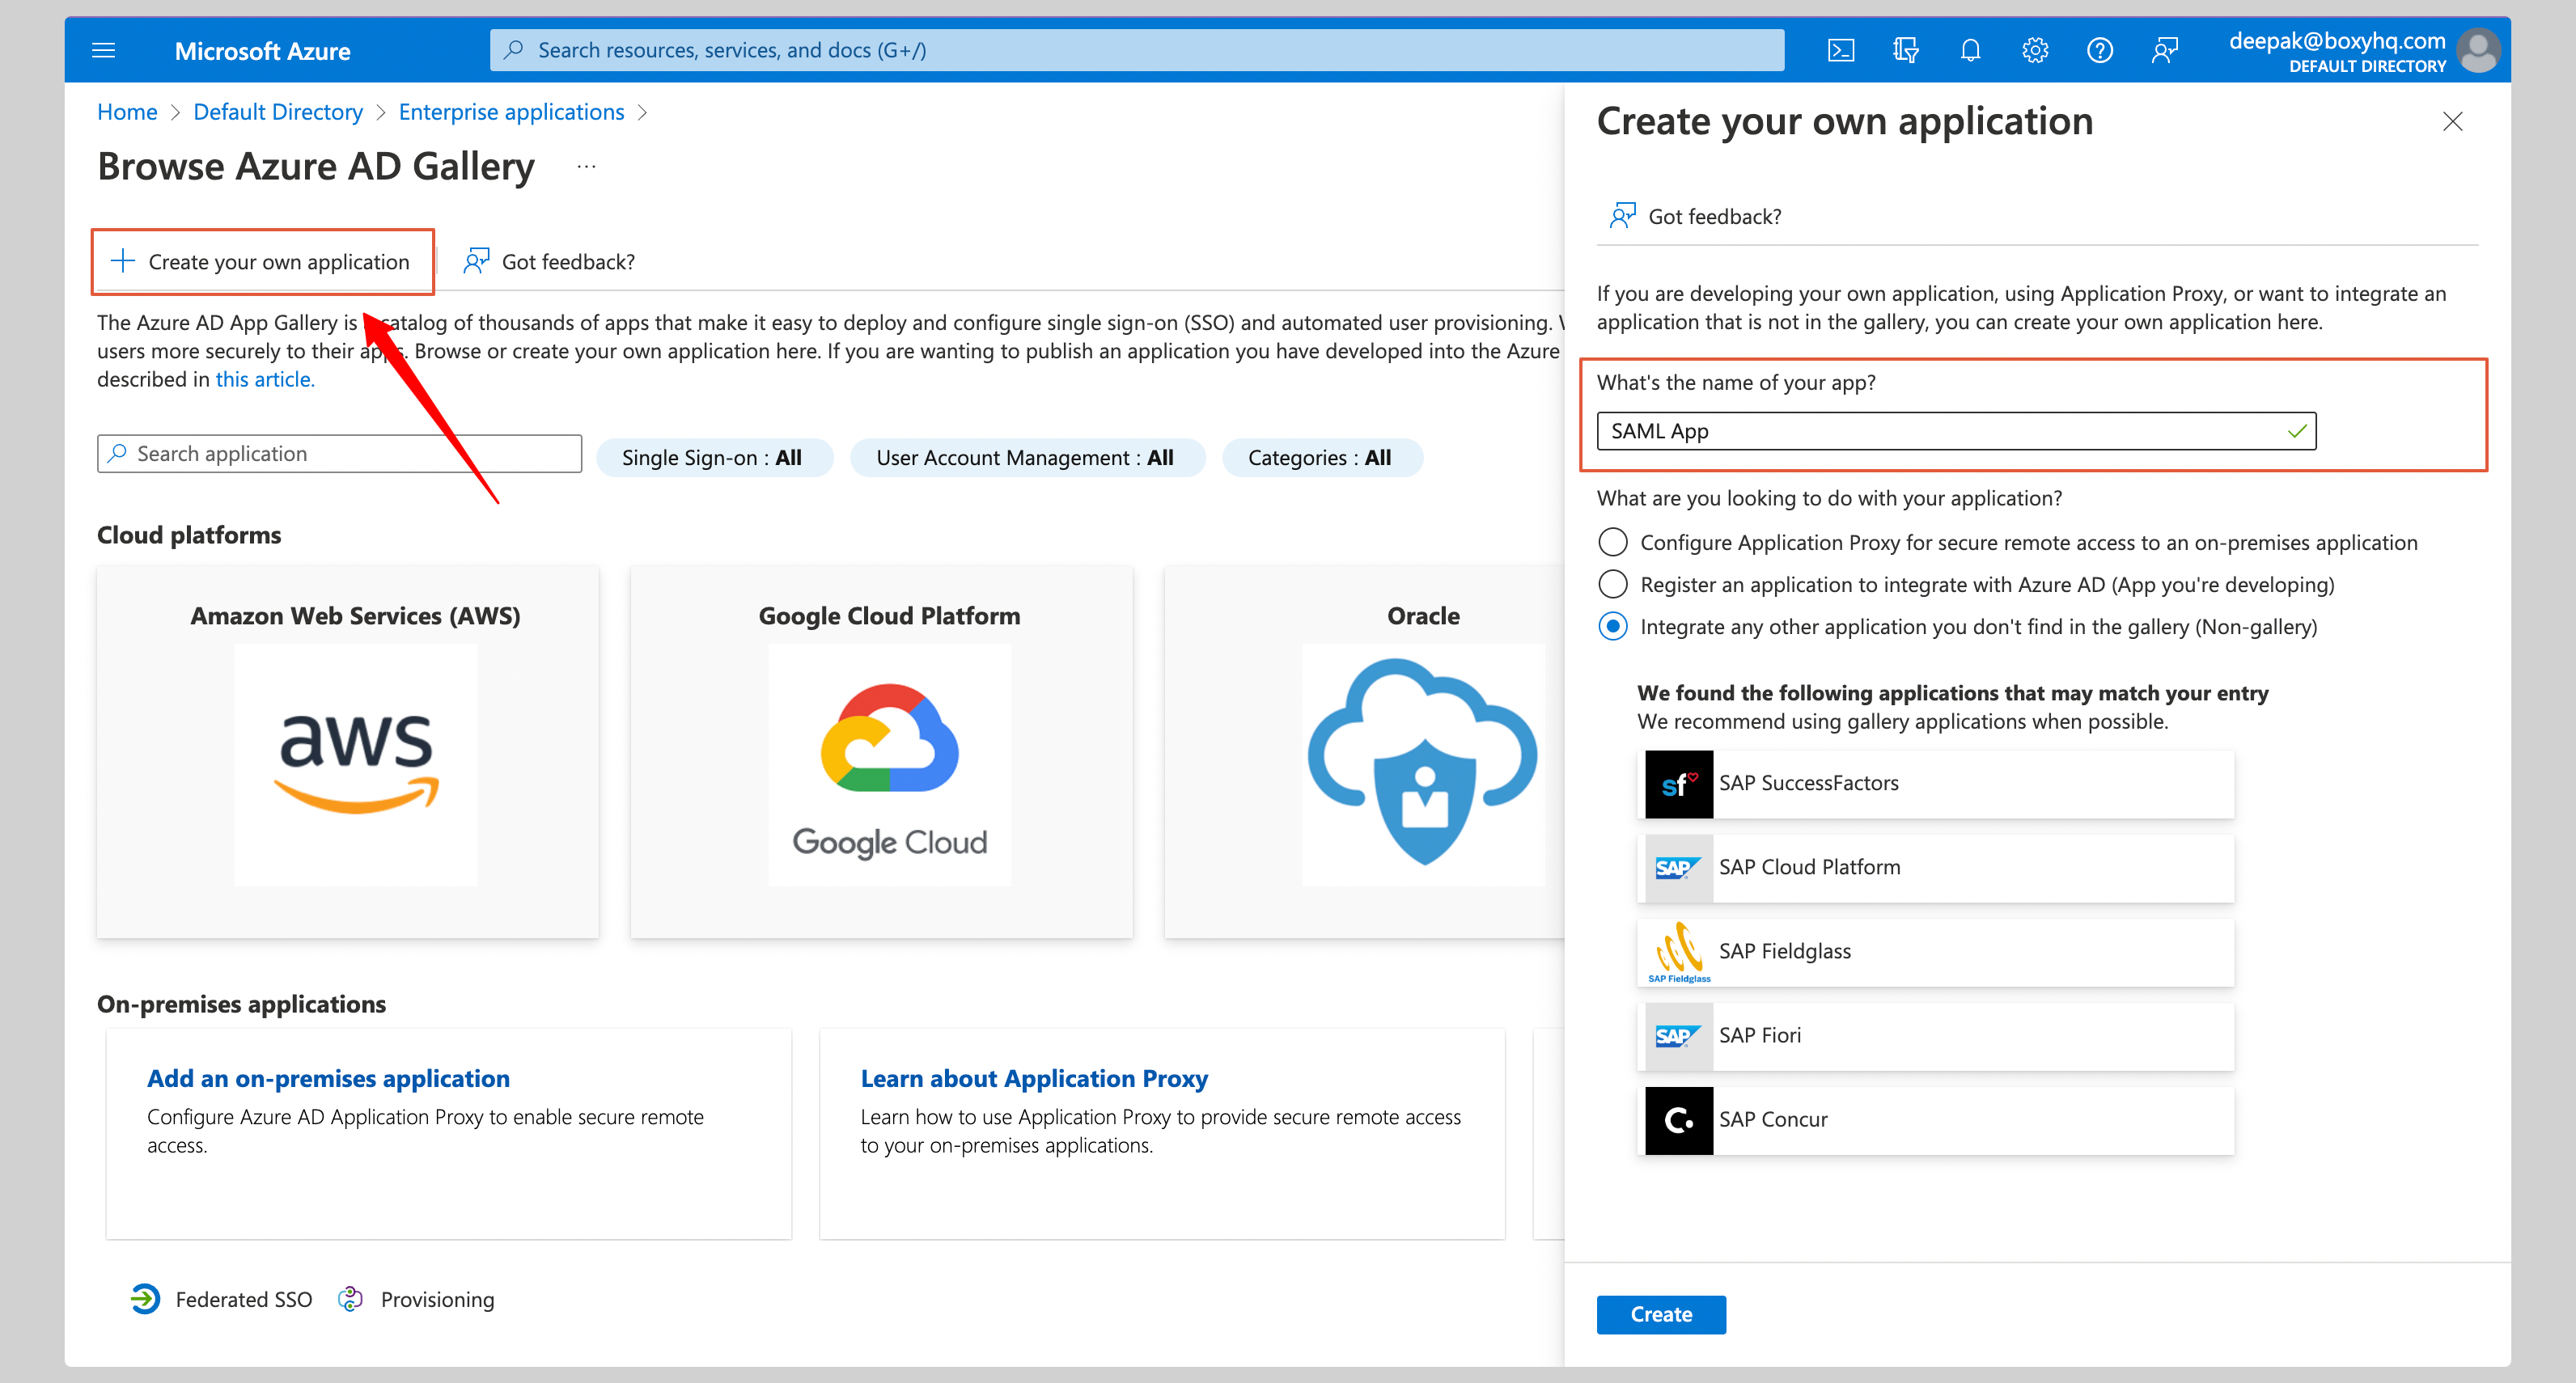
Task: Open the Single Sign-on filter
Action: coord(713,457)
